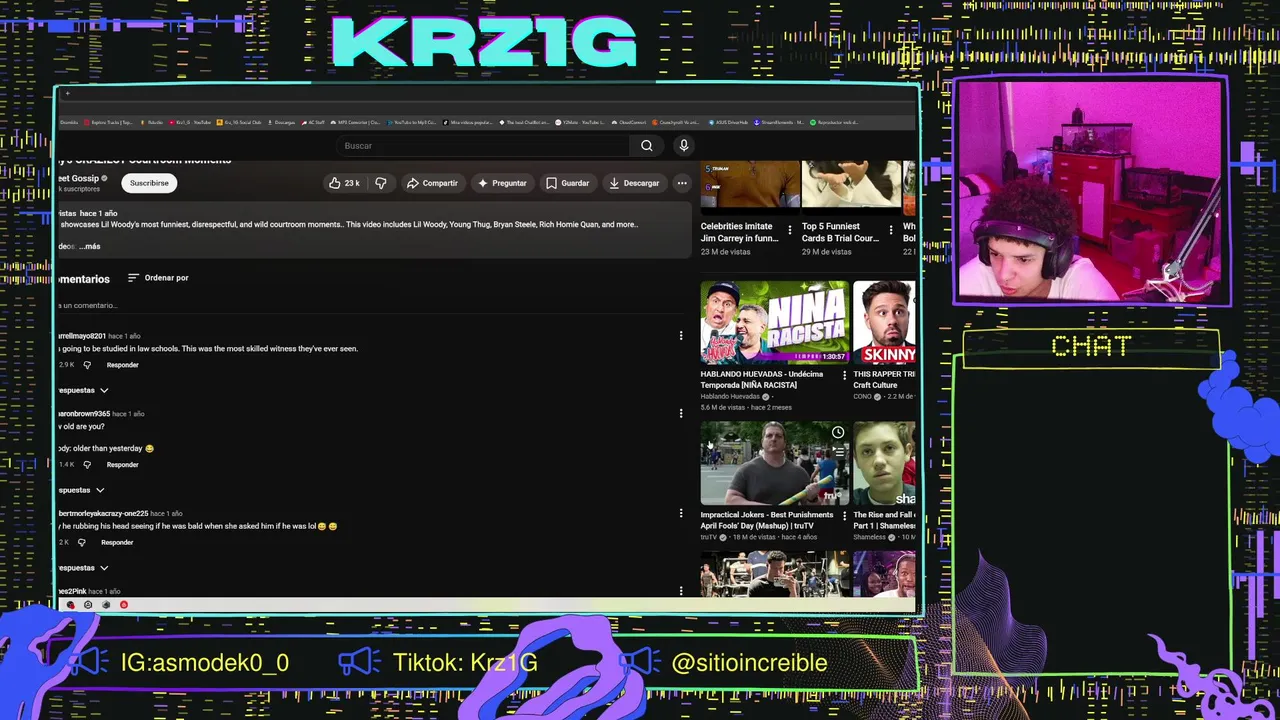The height and width of the screenshot is (720, 1280).
Task: Open options menu for 'rubbing his head' comment
Action: click(681, 513)
